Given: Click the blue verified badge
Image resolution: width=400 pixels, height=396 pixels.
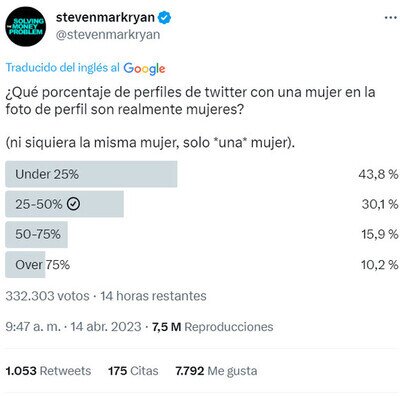Looking at the screenshot, I should 164,18.
